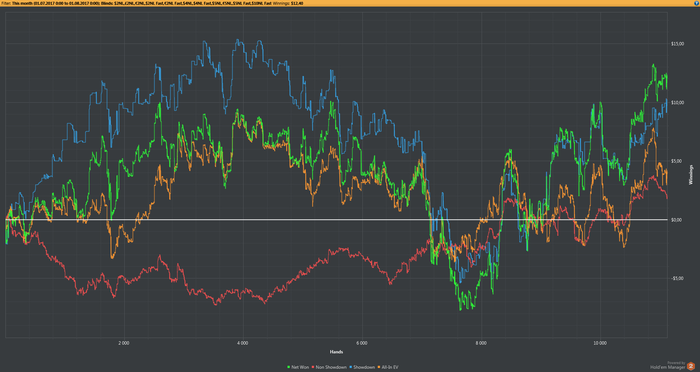Toggle the Net Won legend entry
The width and height of the screenshot is (700, 372).
[298, 367]
